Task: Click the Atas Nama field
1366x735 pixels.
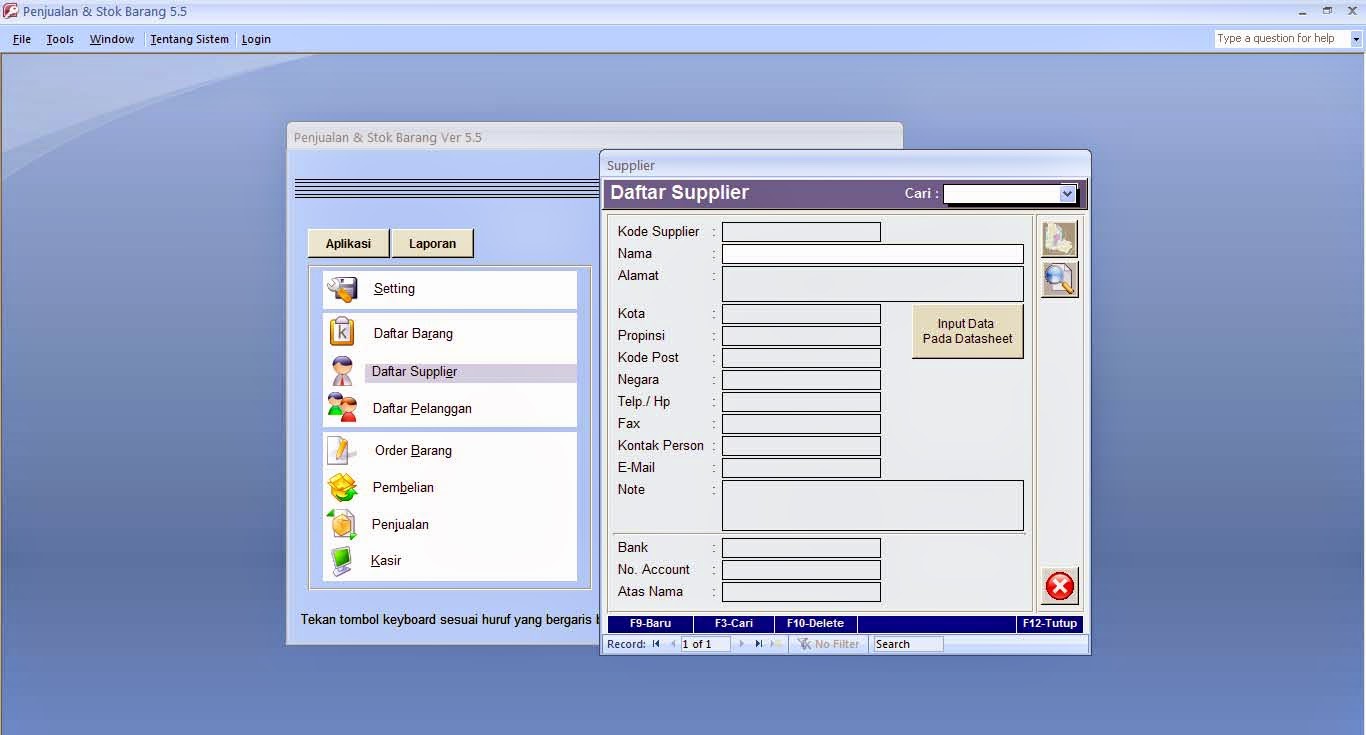Action: click(801, 592)
